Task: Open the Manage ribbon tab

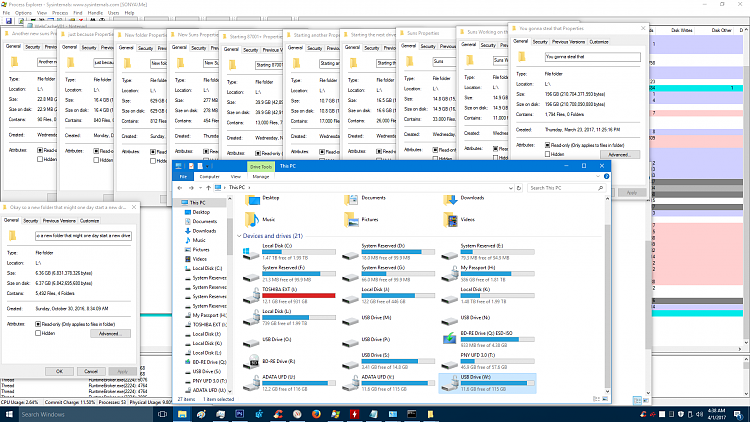Action: [261, 177]
